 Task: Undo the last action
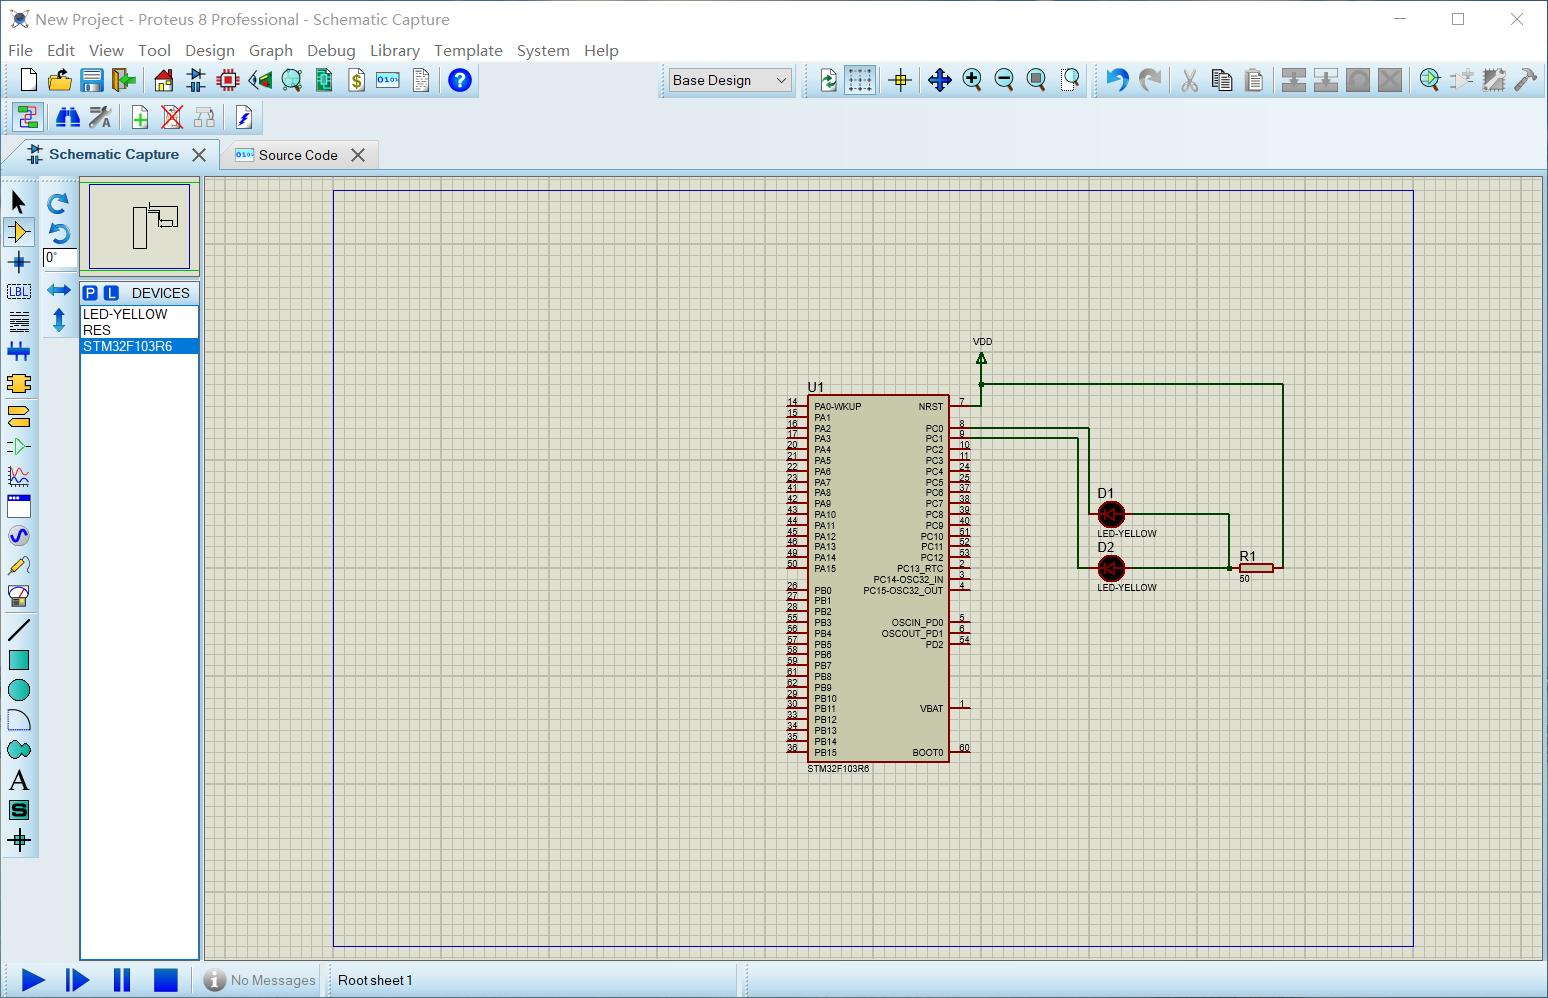point(1117,80)
